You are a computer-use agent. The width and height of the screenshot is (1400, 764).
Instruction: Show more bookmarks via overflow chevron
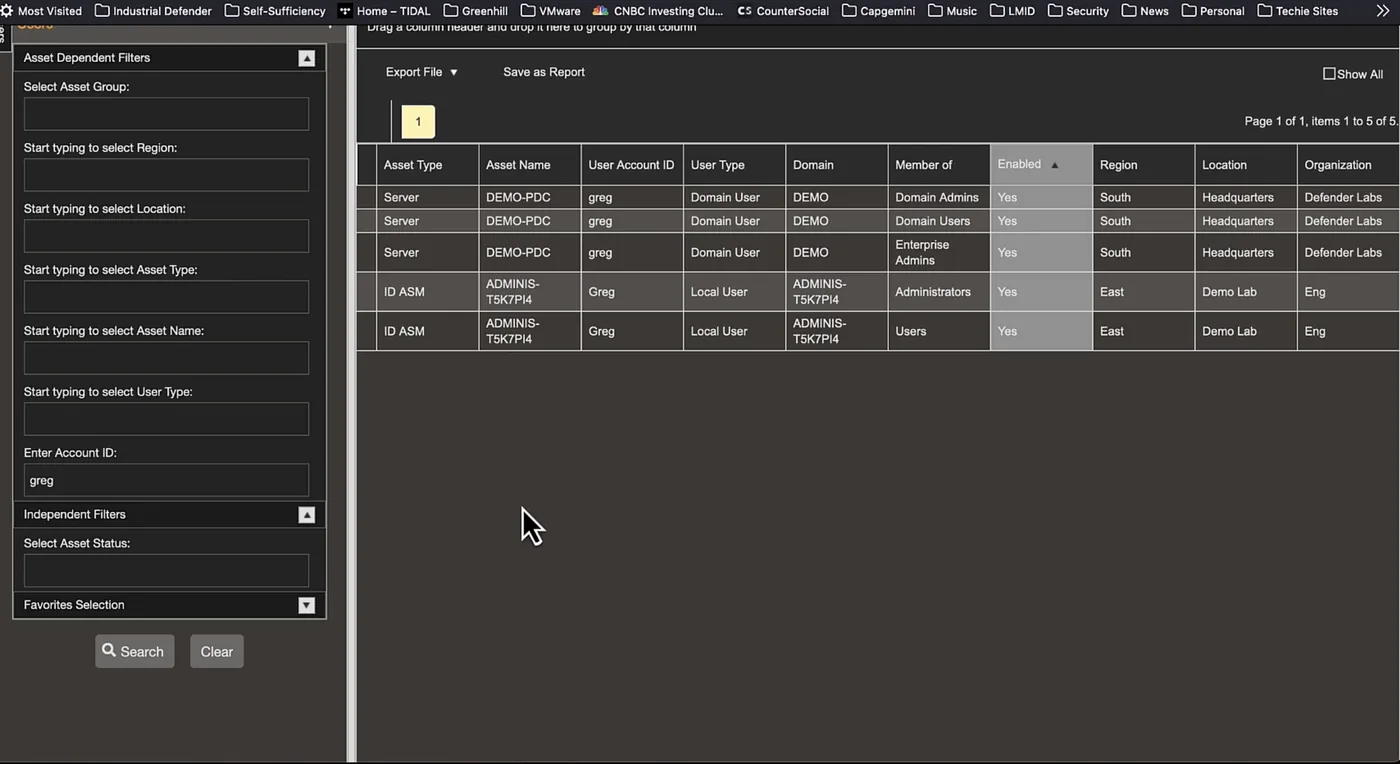pyautogui.click(x=1383, y=11)
